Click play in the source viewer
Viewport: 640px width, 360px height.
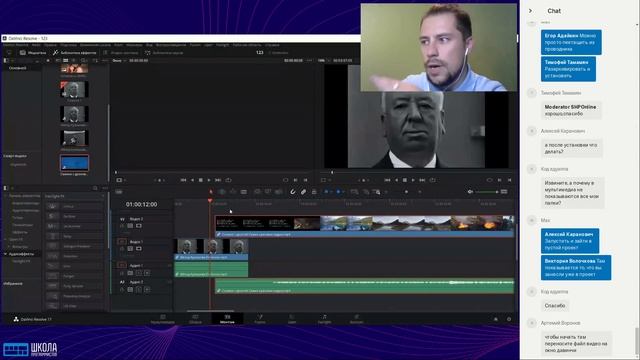point(209,180)
